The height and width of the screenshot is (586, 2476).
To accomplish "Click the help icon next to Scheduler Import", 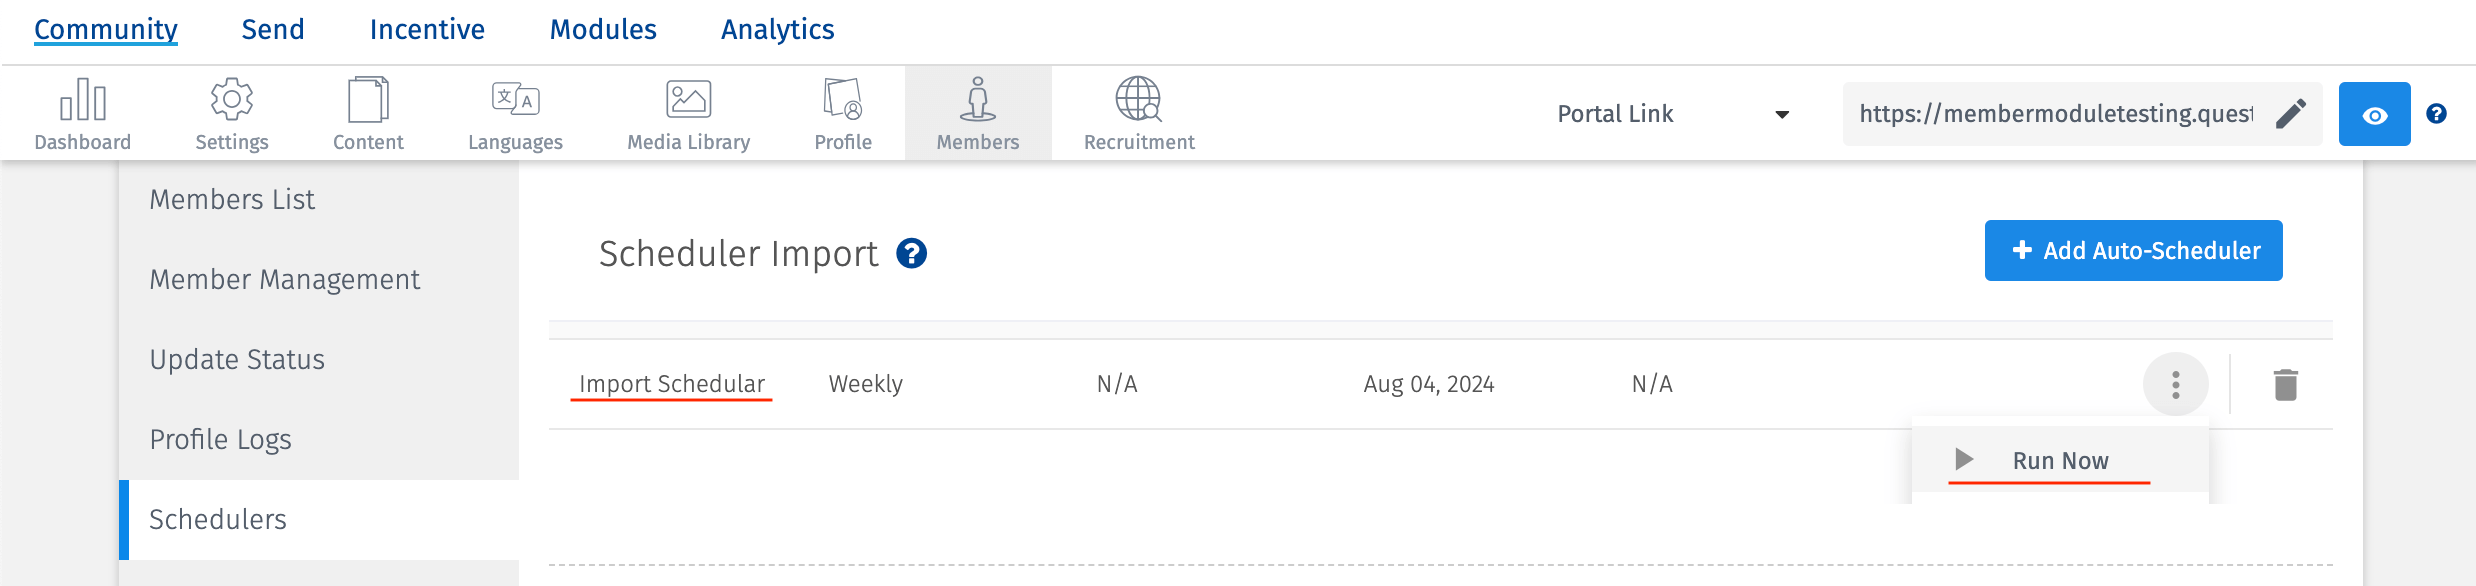I will [x=911, y=254].
